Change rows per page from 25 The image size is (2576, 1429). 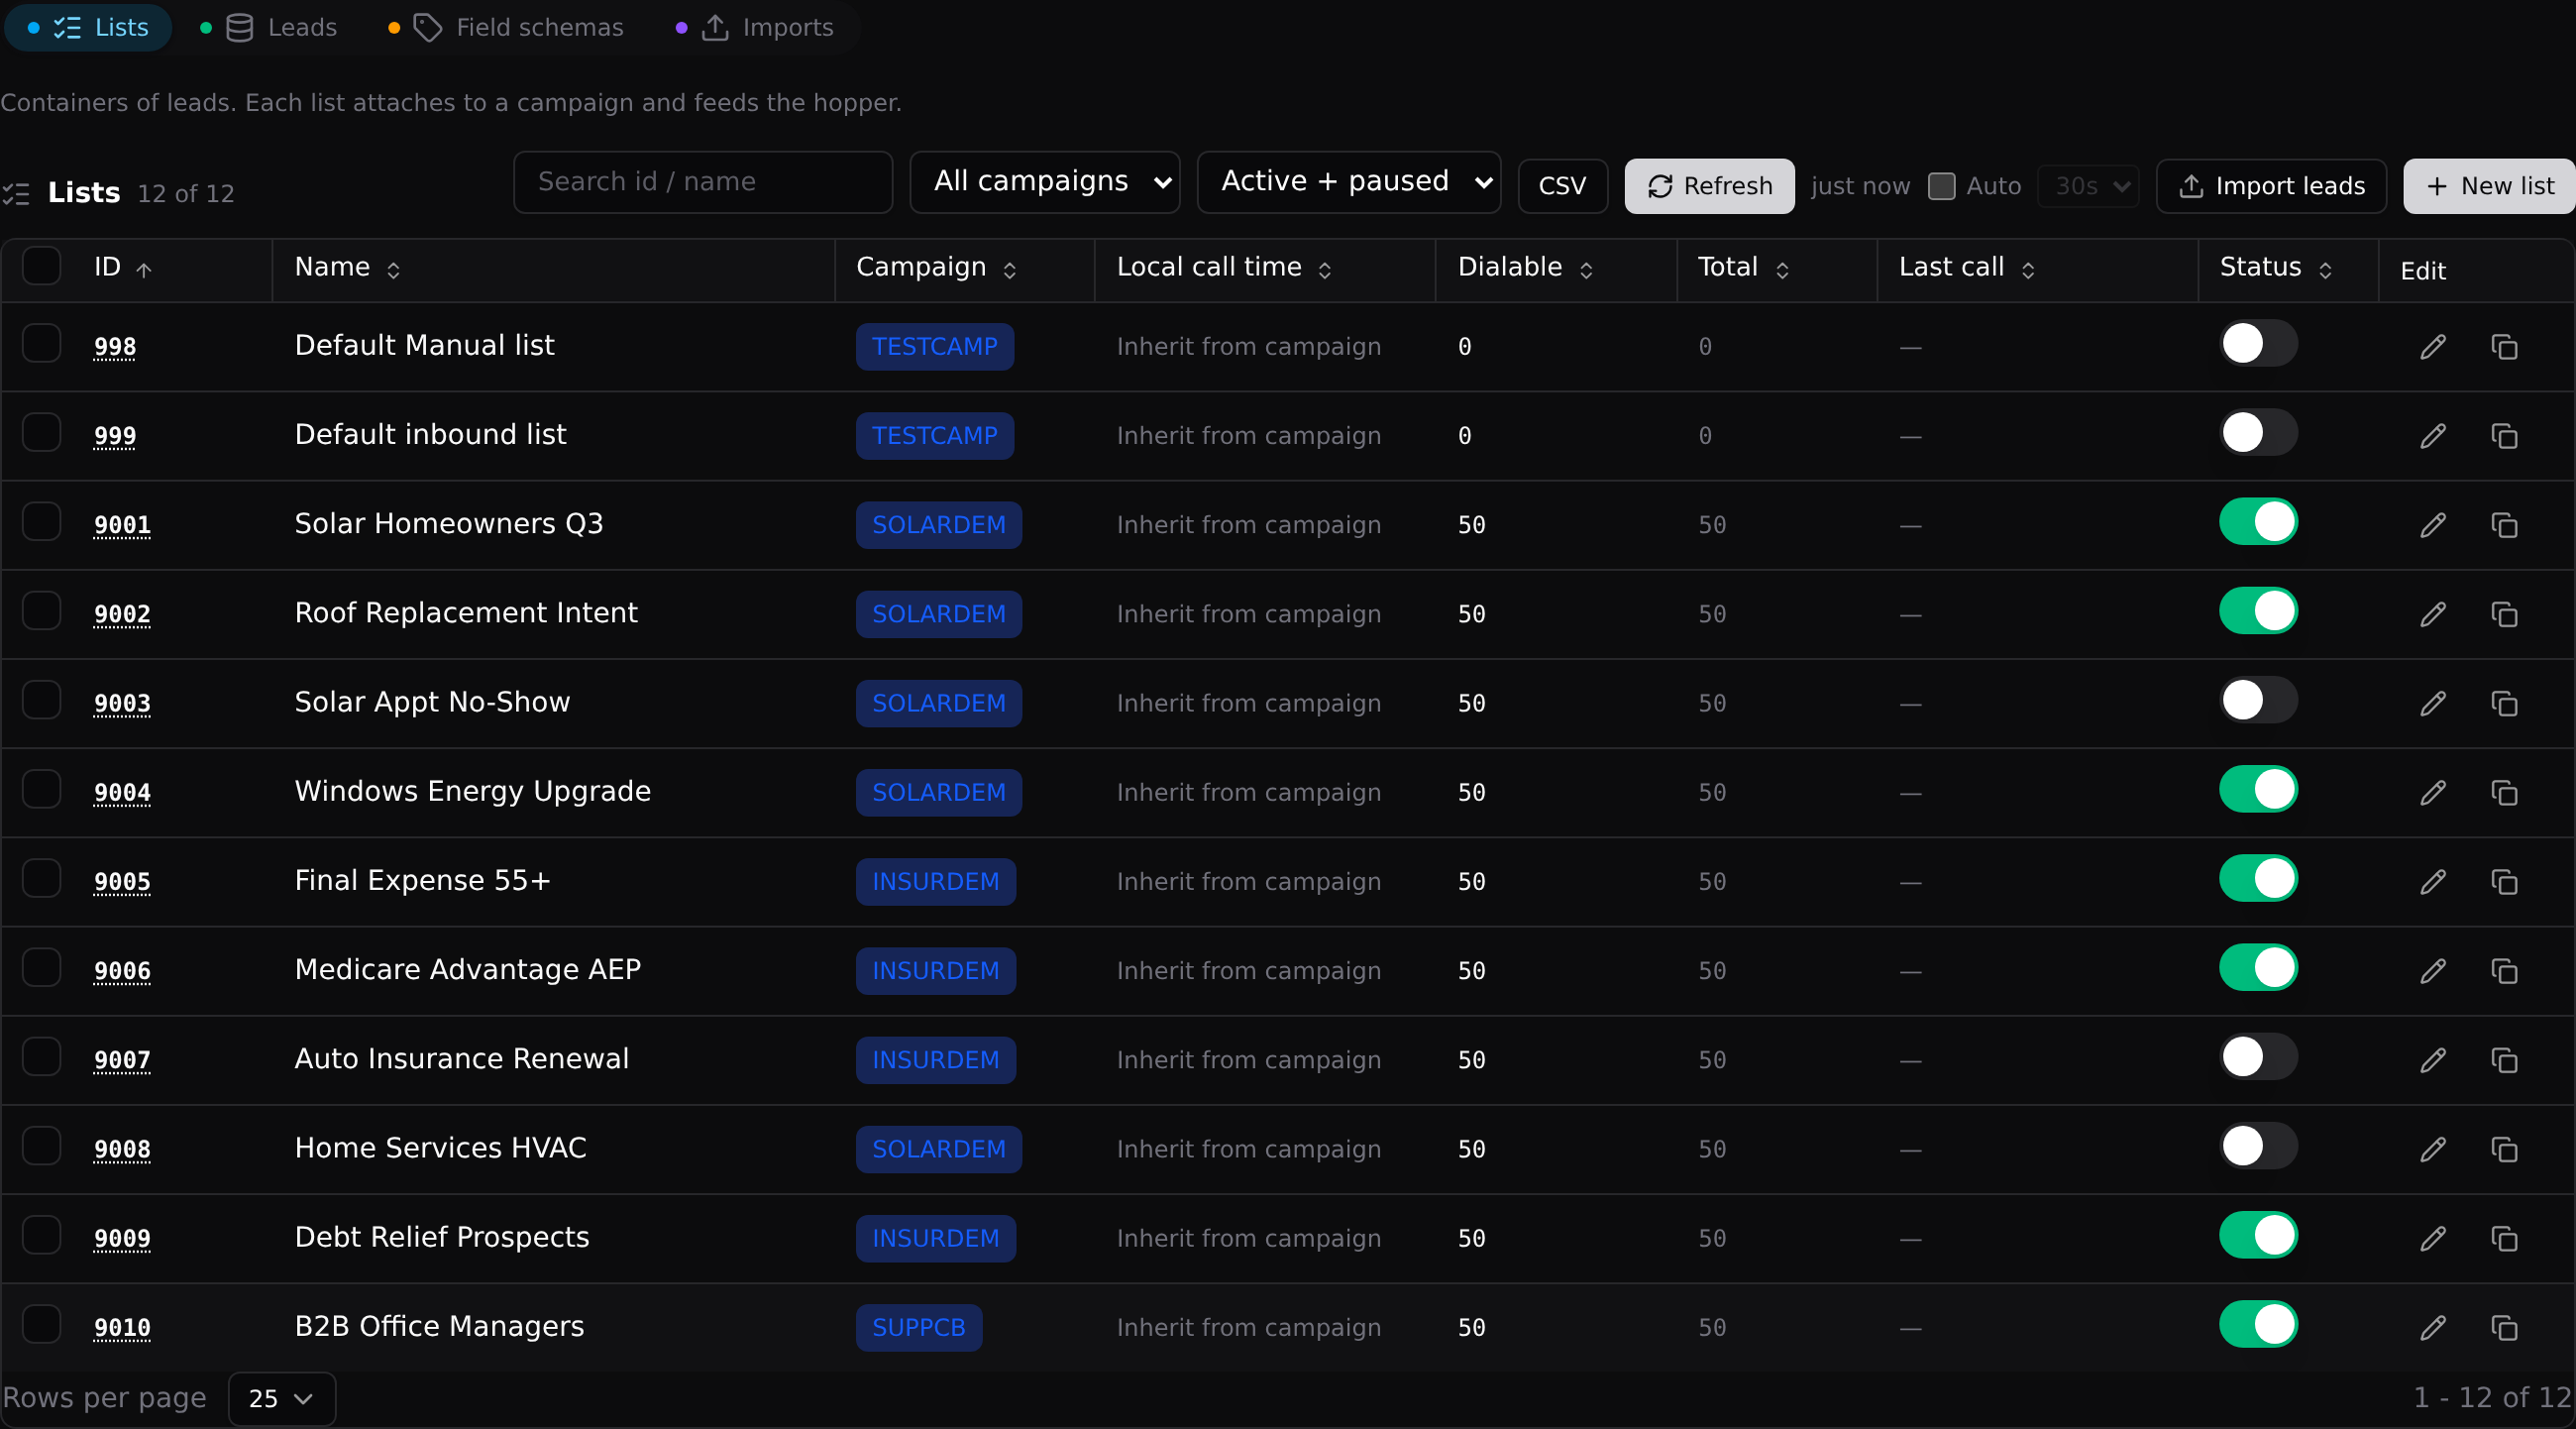pos(282,1398)
